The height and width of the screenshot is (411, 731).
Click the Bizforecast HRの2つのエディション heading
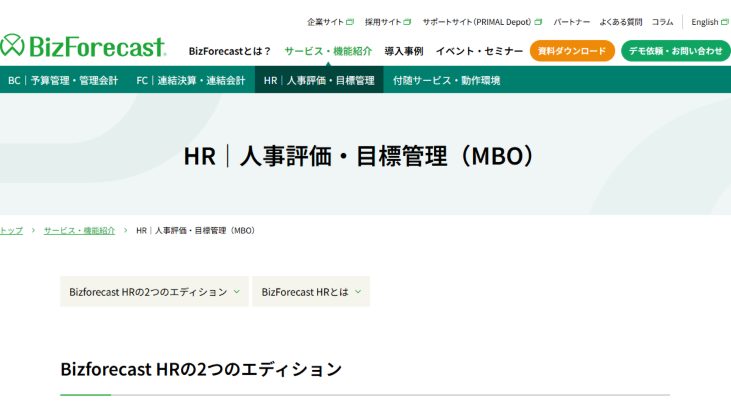click(x=201, y=369)
